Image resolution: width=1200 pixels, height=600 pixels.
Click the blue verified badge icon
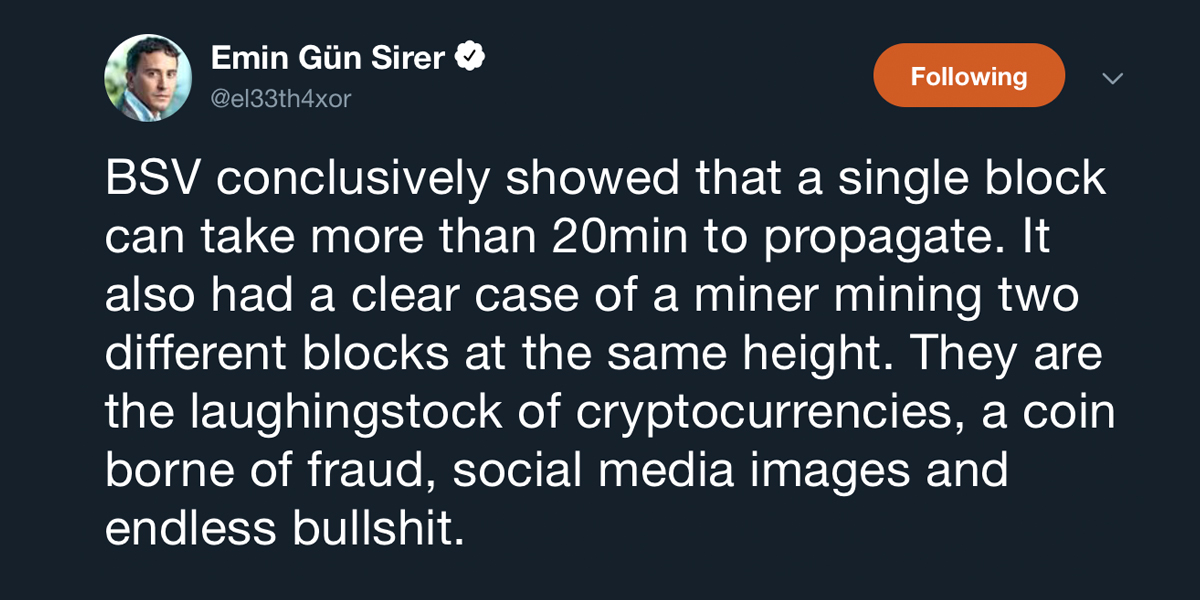point(471,58)
